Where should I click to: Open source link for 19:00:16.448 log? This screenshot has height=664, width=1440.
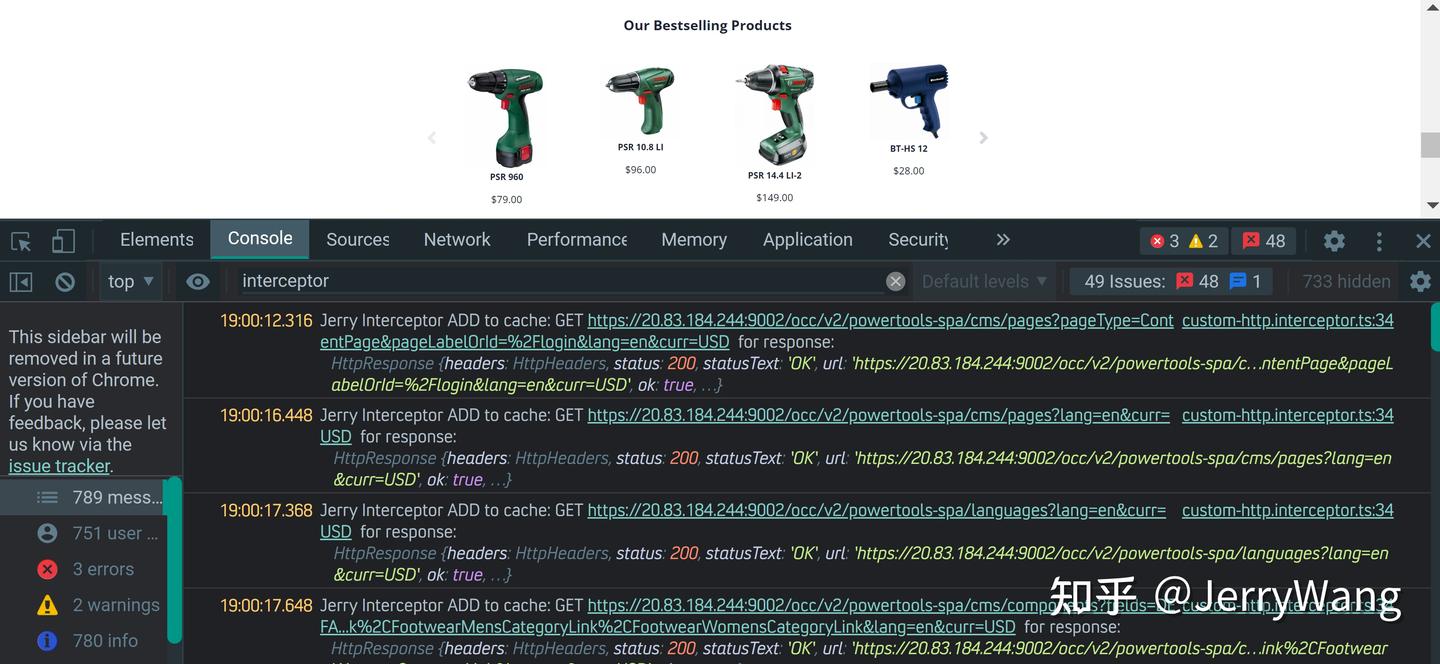(x=1288, y=415)
